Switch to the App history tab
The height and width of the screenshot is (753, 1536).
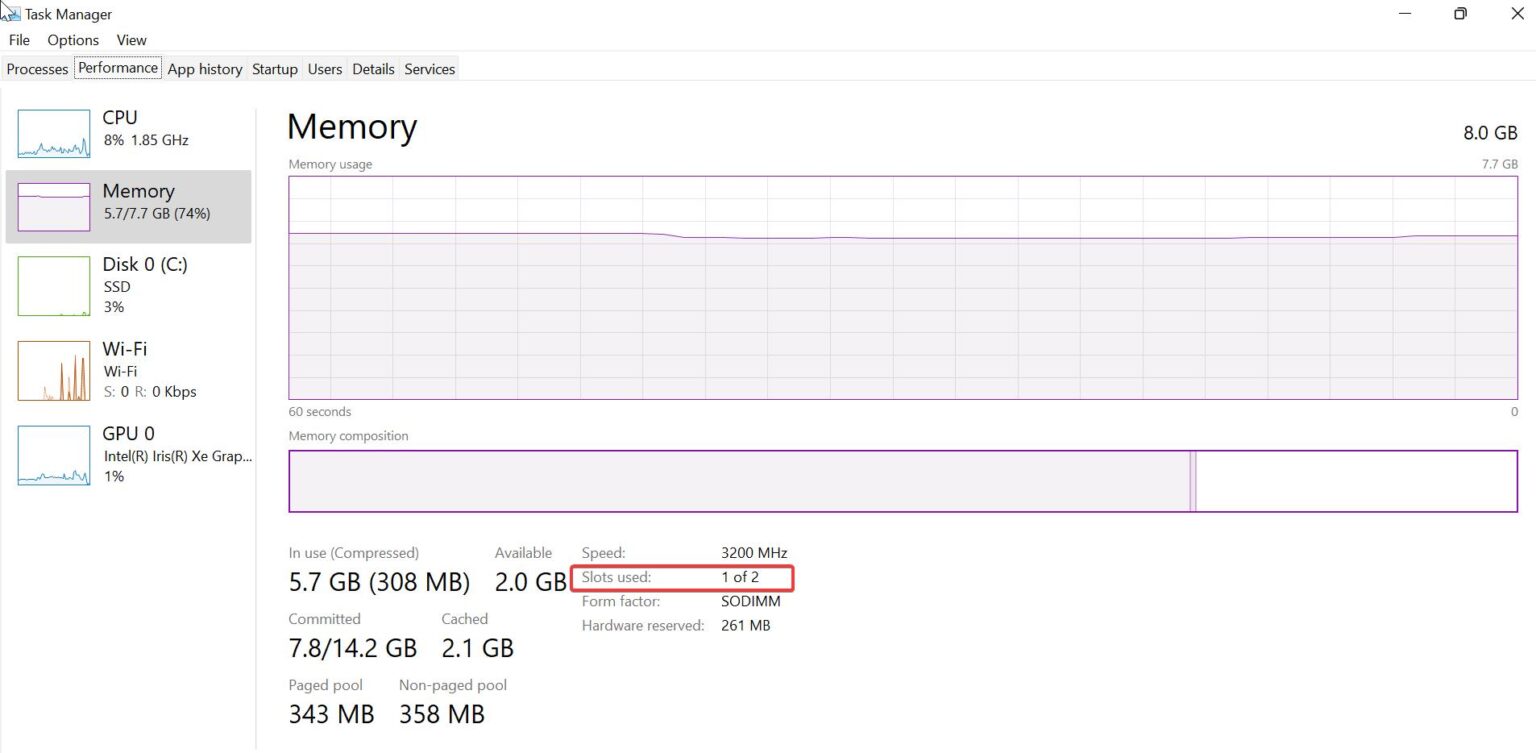[x=205, y=69]
